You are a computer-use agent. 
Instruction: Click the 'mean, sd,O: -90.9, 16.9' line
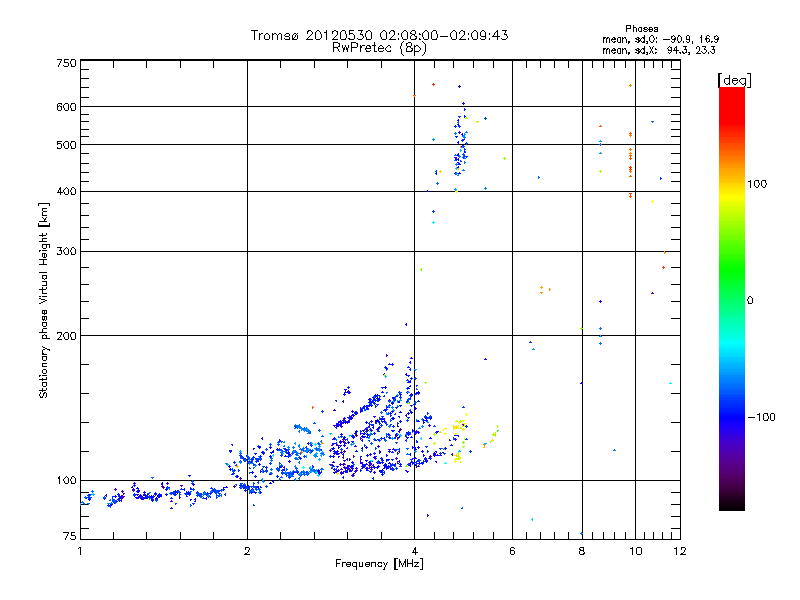[x=660, y=39]
